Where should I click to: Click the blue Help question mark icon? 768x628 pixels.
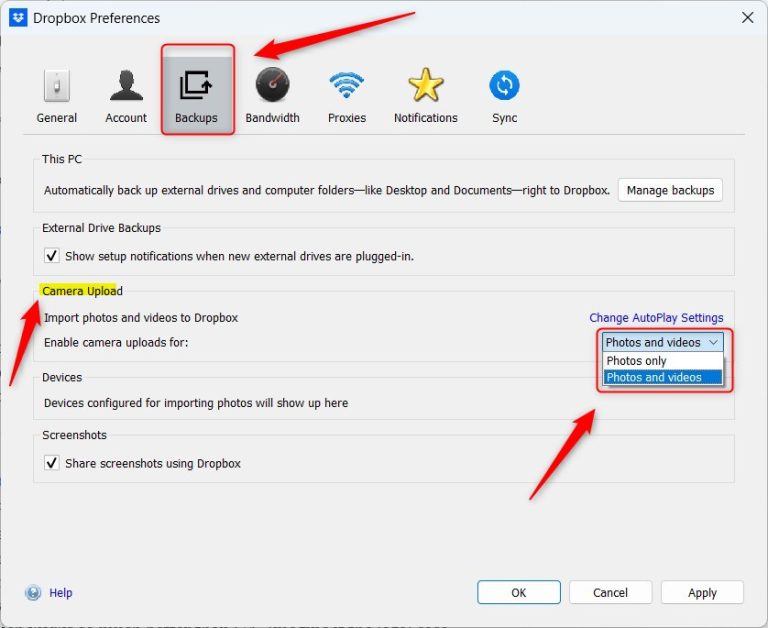(33, 593)
